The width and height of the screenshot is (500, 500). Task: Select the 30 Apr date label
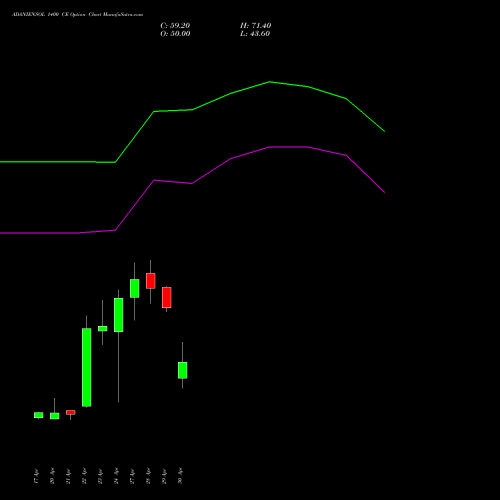point(180,476)
